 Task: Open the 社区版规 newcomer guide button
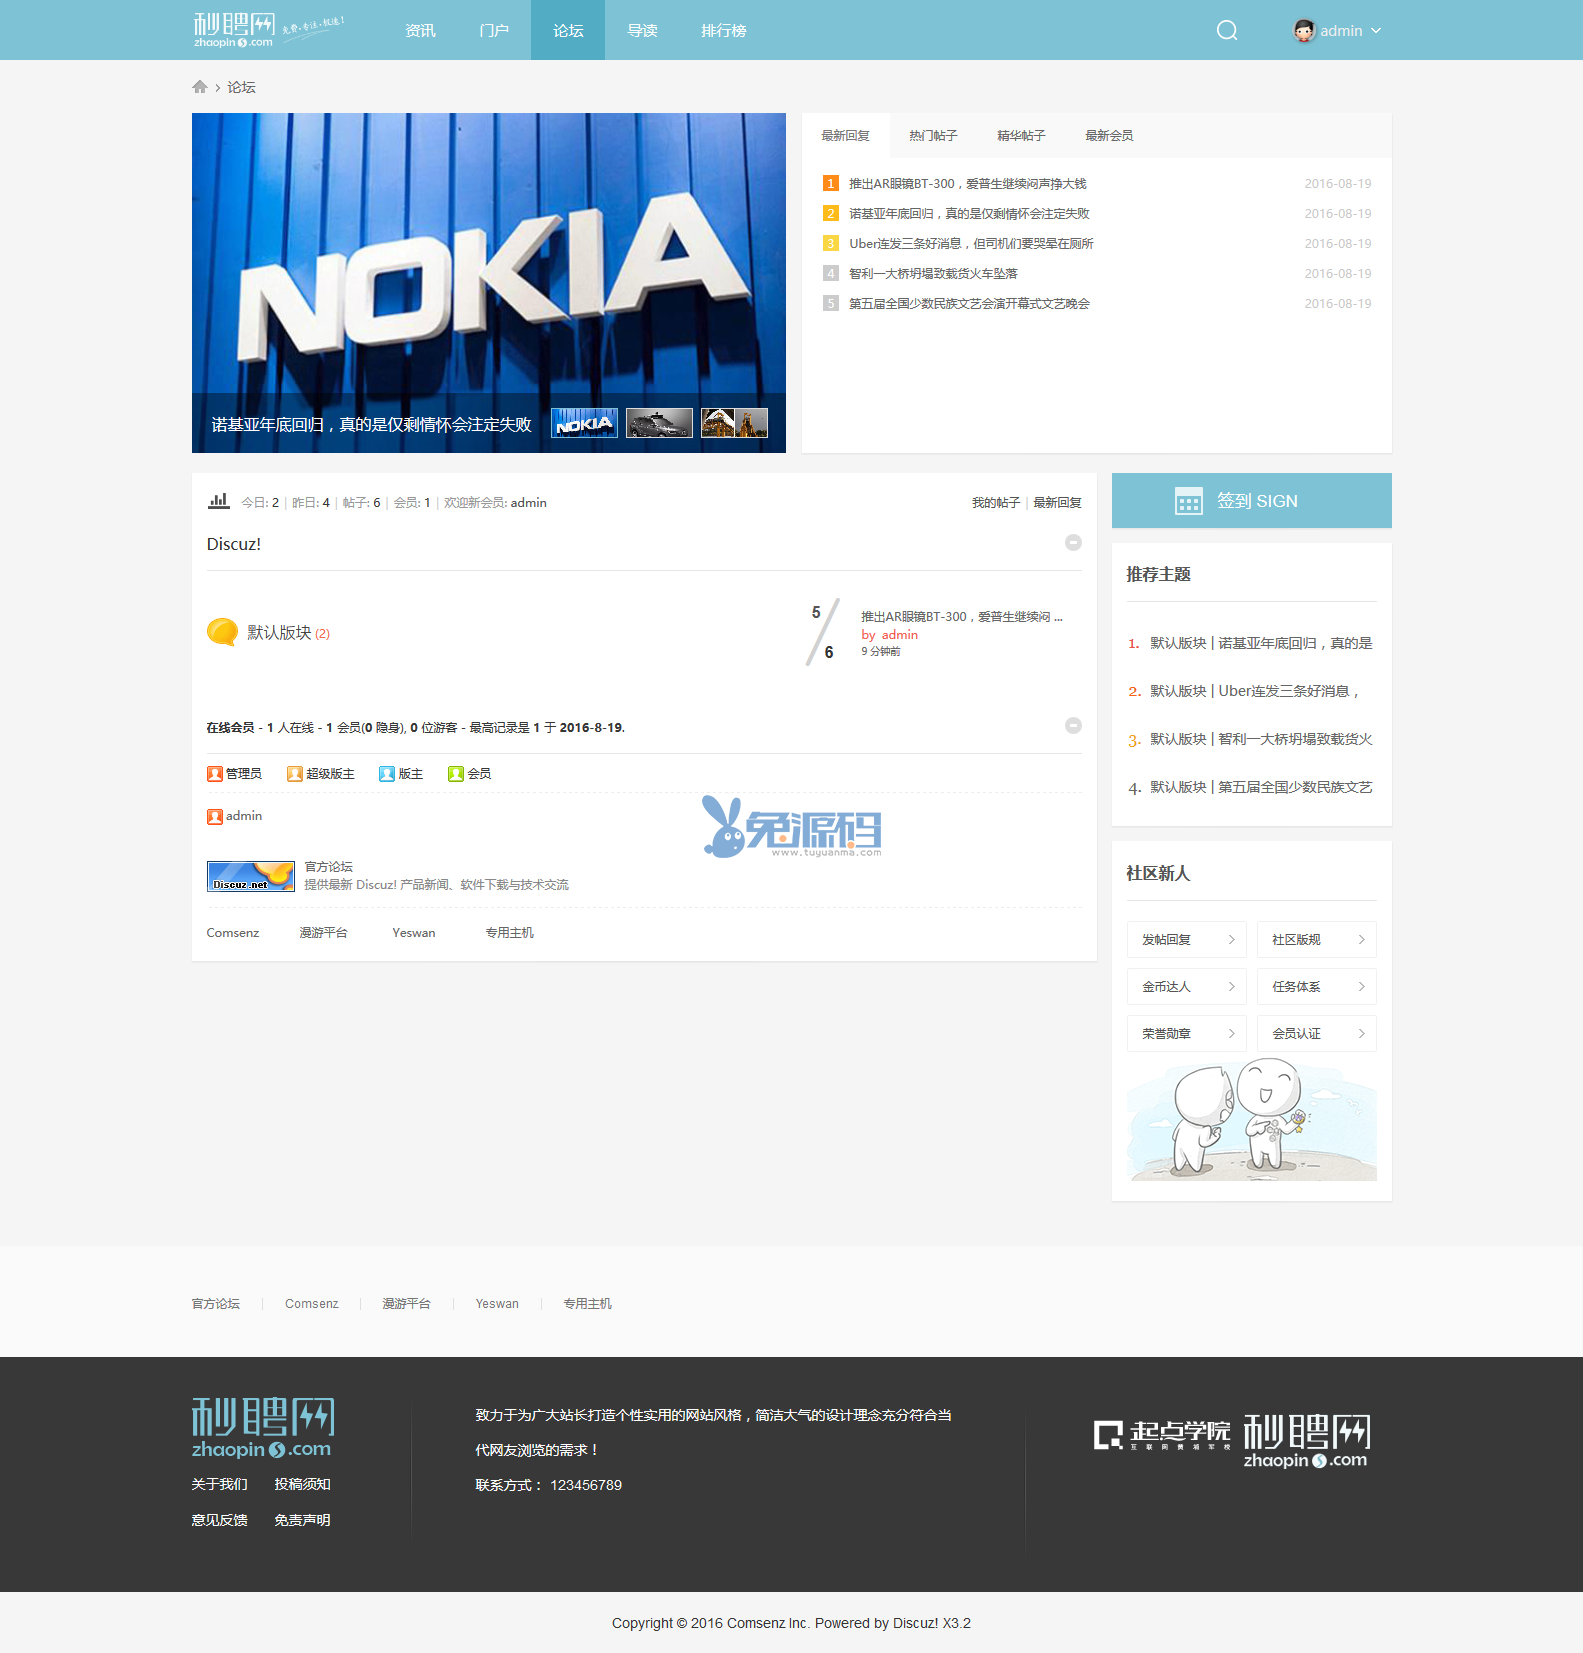[x=1317, y=940]
